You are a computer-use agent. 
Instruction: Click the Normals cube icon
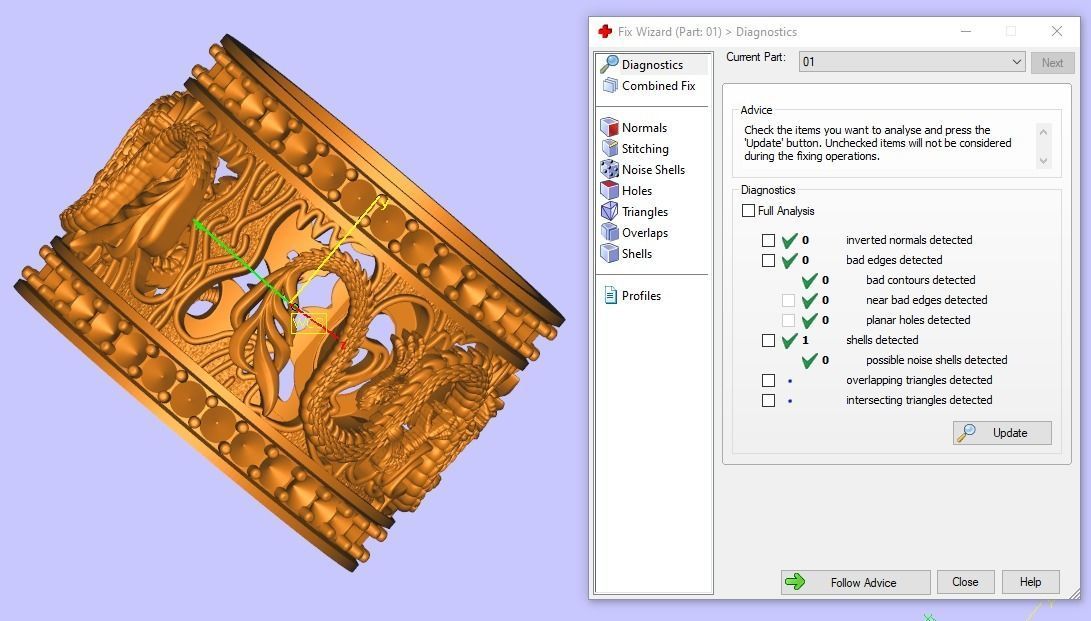(610, 127)
